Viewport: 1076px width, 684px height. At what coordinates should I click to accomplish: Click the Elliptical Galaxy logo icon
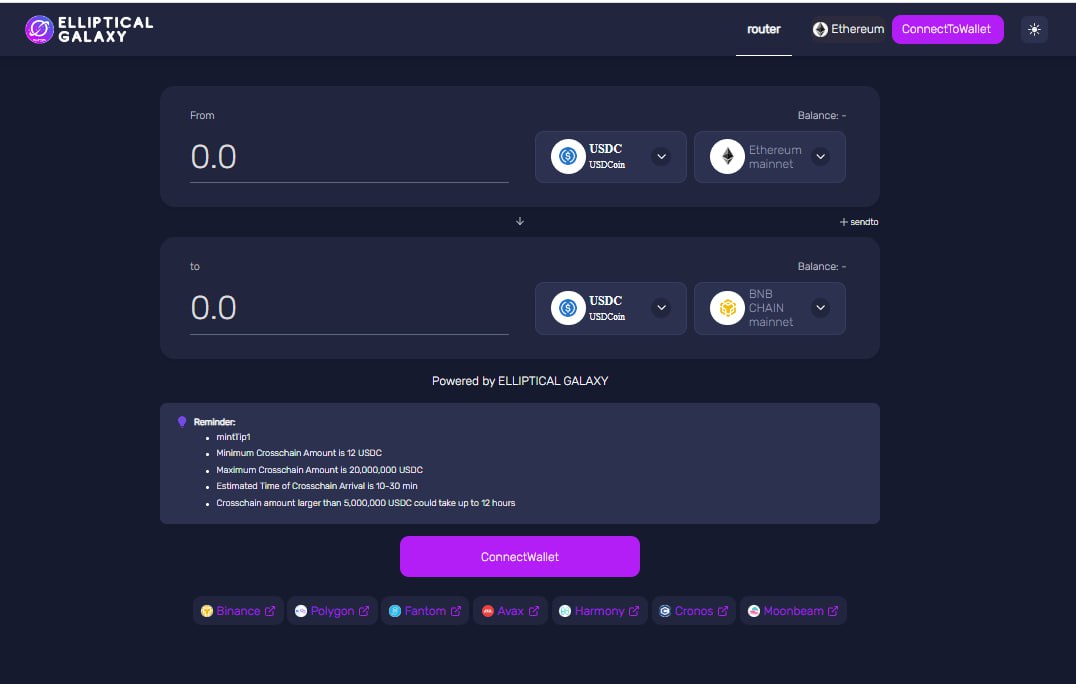click(x=39, y=30)
